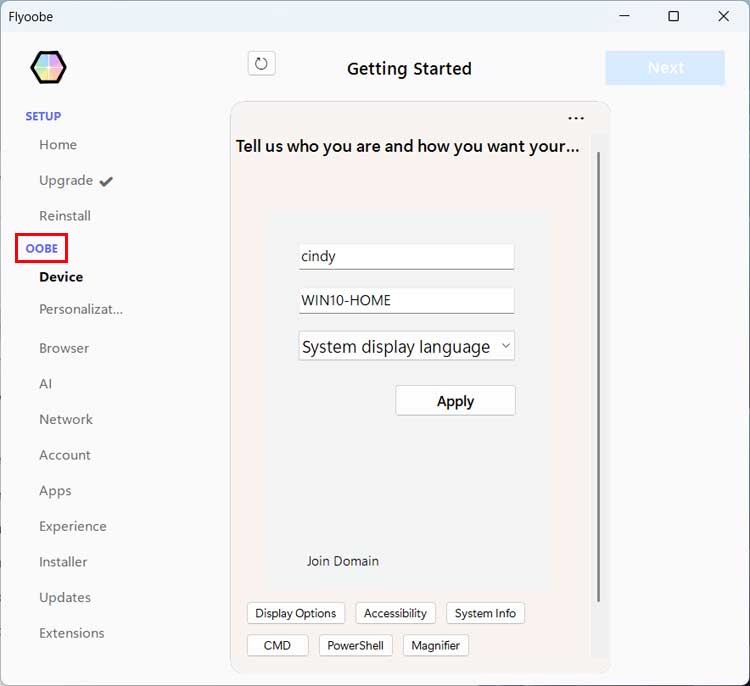Viewport: 750px width, 686px height.
Task: Open the Join Domain link
Action: pos(343,561)
